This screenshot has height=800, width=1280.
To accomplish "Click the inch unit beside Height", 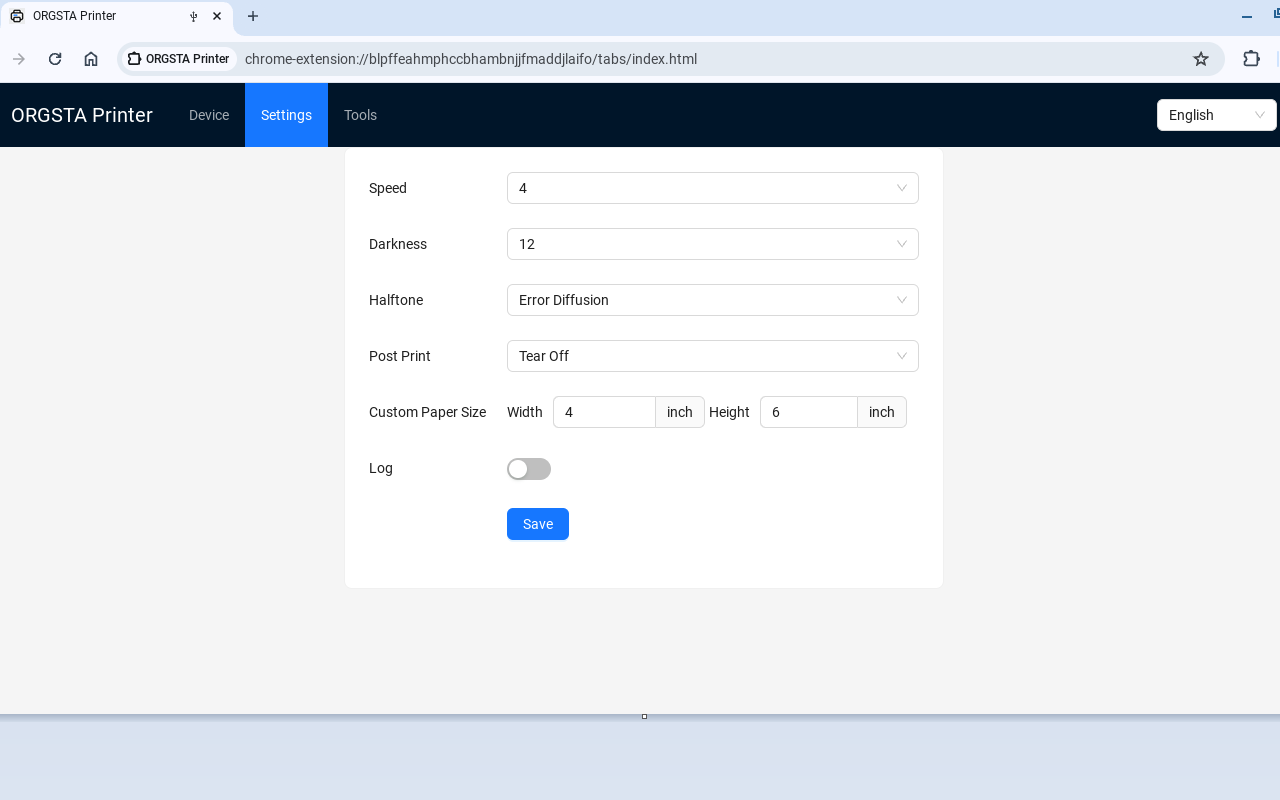I will (882, 412).
